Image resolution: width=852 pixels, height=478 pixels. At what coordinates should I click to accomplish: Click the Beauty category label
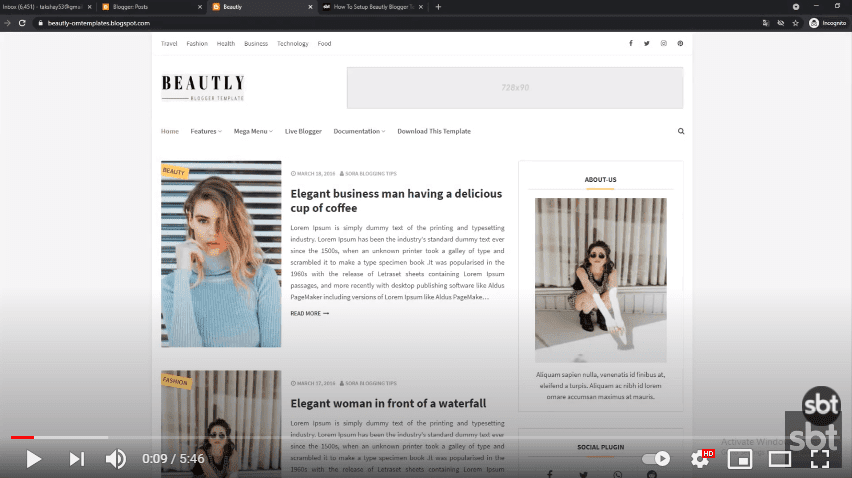174,171
